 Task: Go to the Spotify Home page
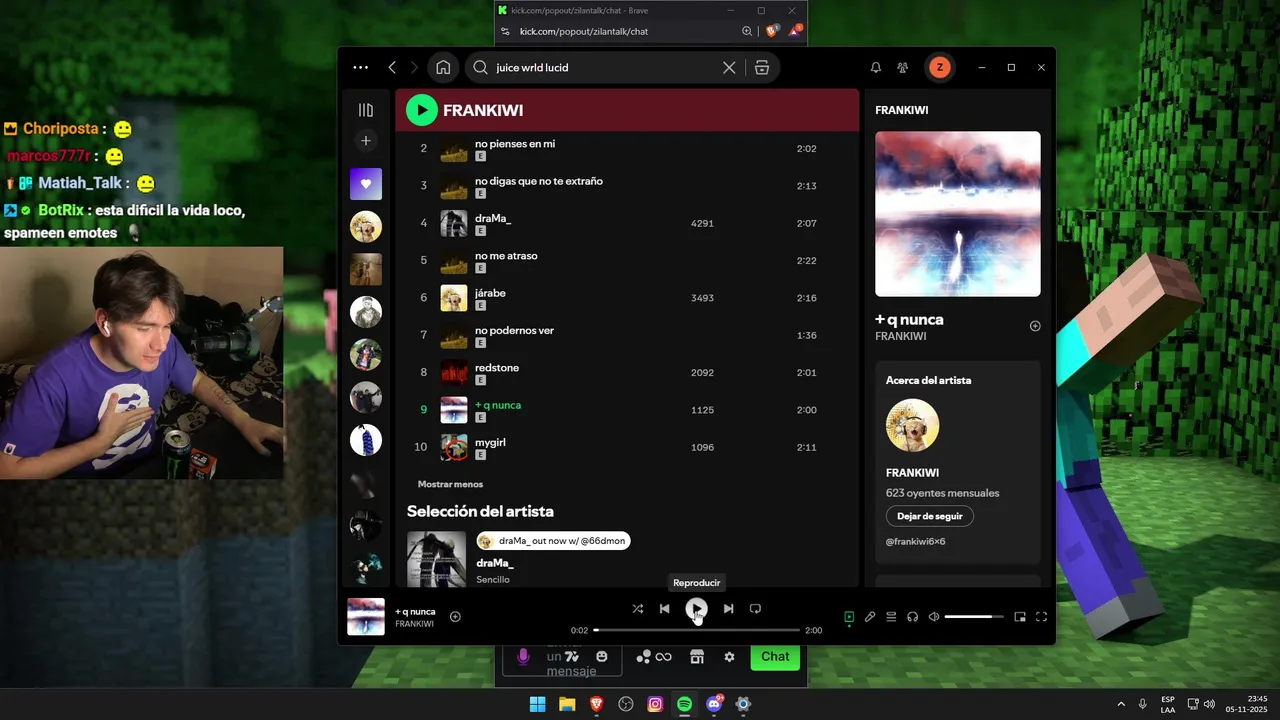[443, 67]
